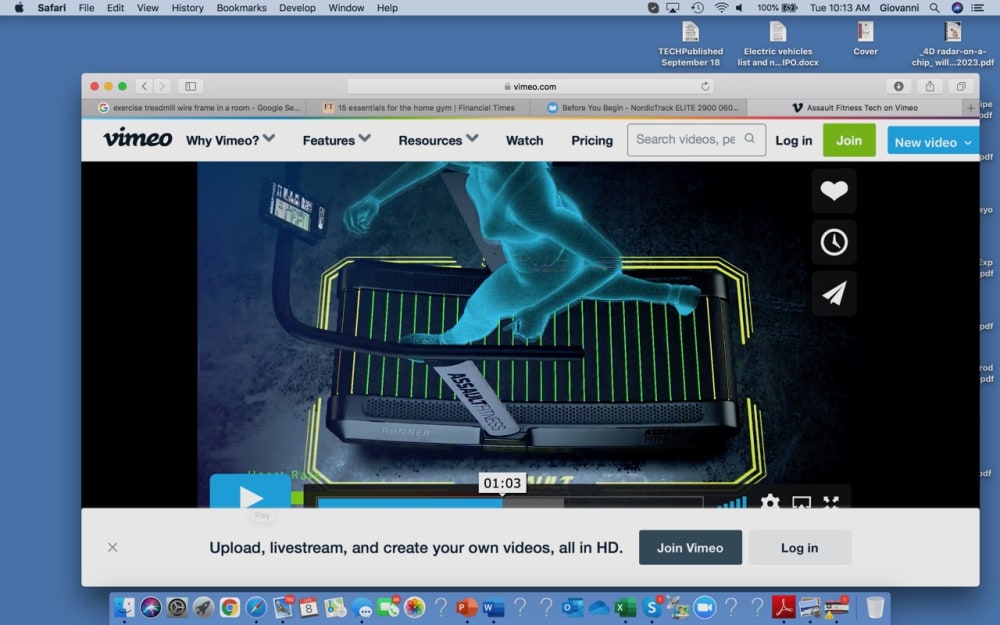Screen dimensions: 1000x625
Task: Open the Pricing page
Action: click(592, 140)
